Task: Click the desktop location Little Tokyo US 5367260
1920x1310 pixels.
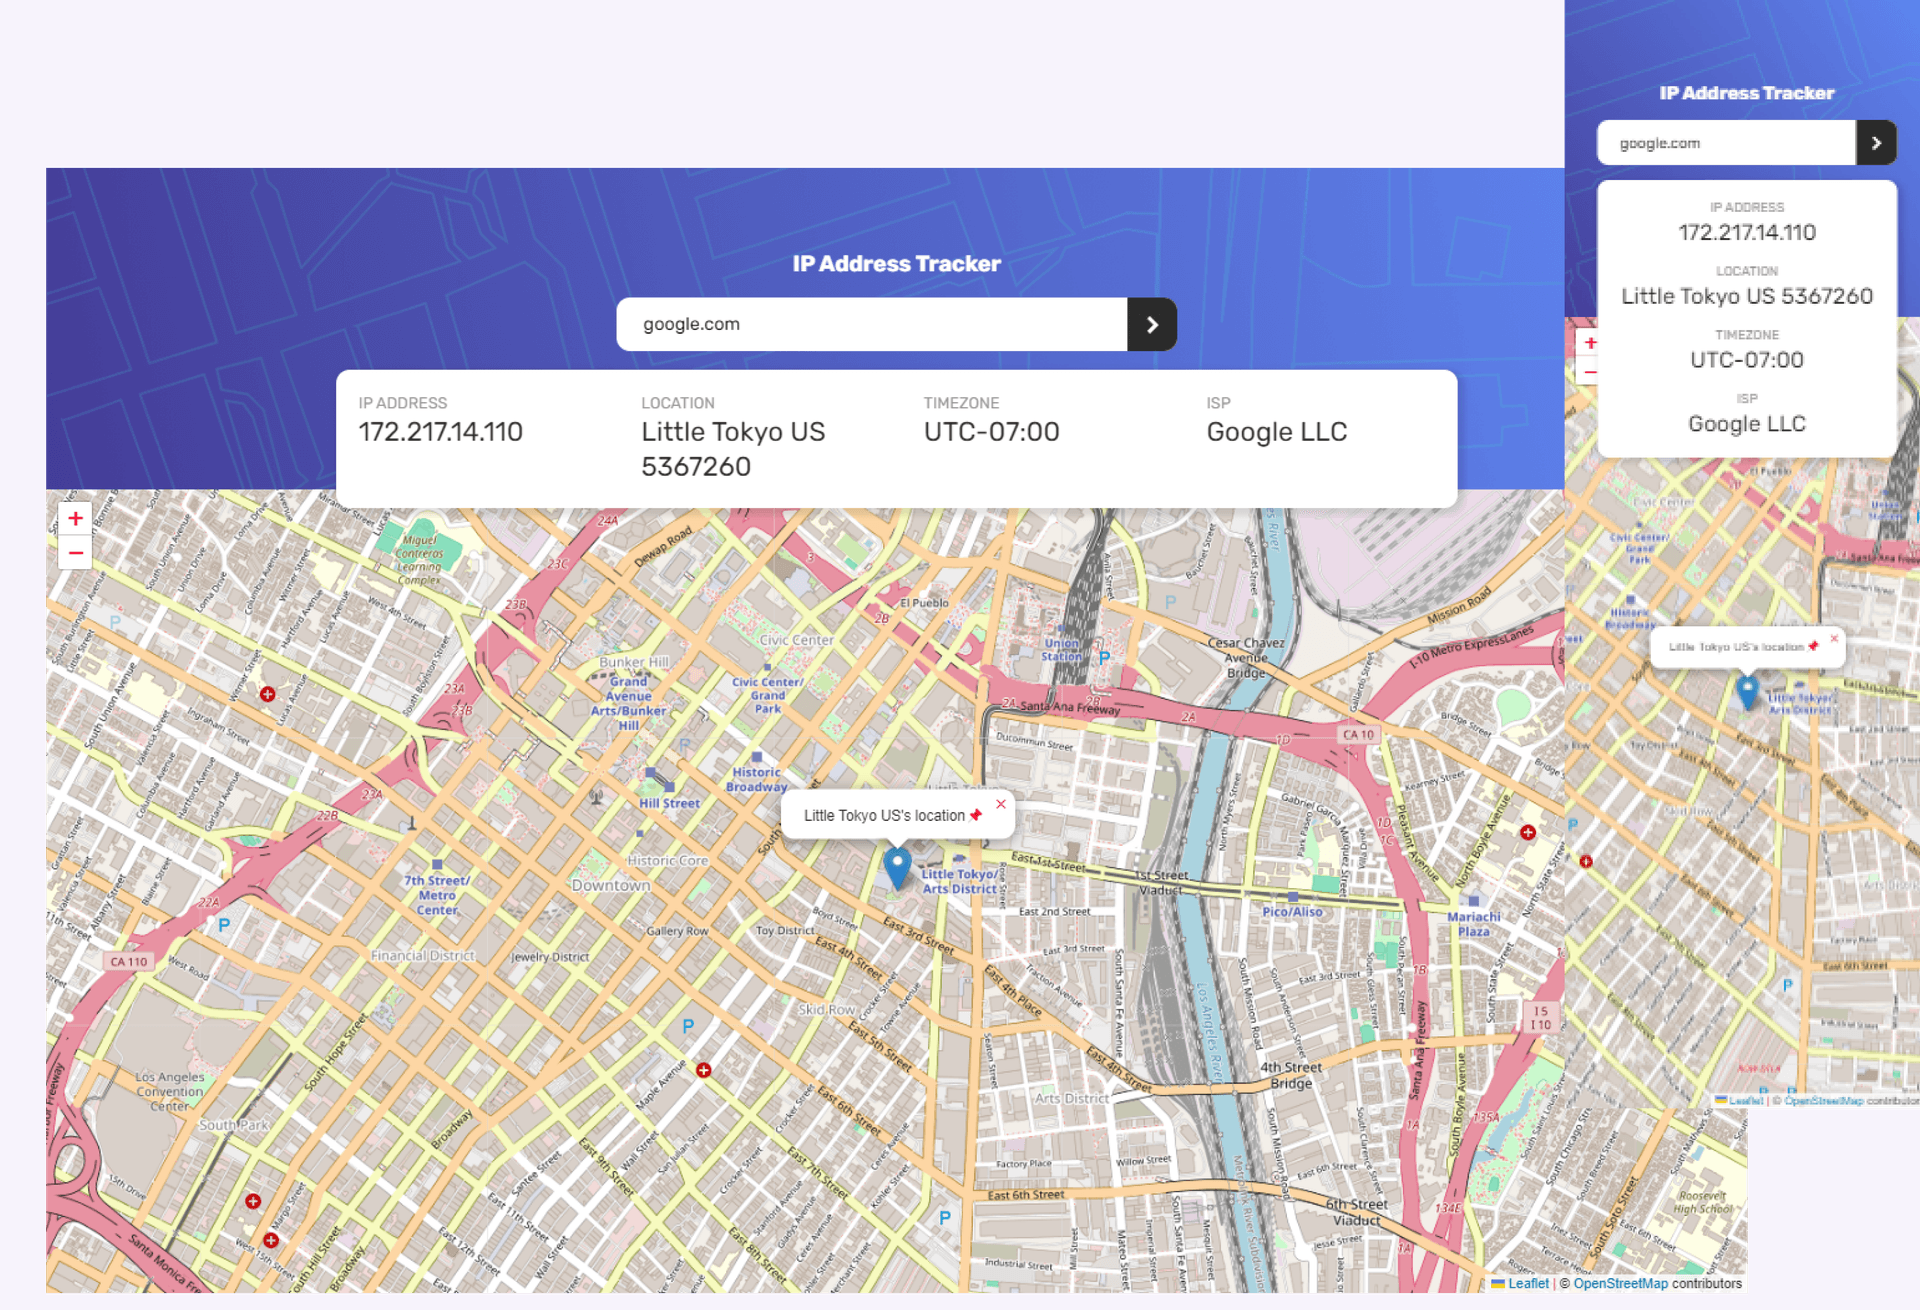Action: tap(733, 449)
